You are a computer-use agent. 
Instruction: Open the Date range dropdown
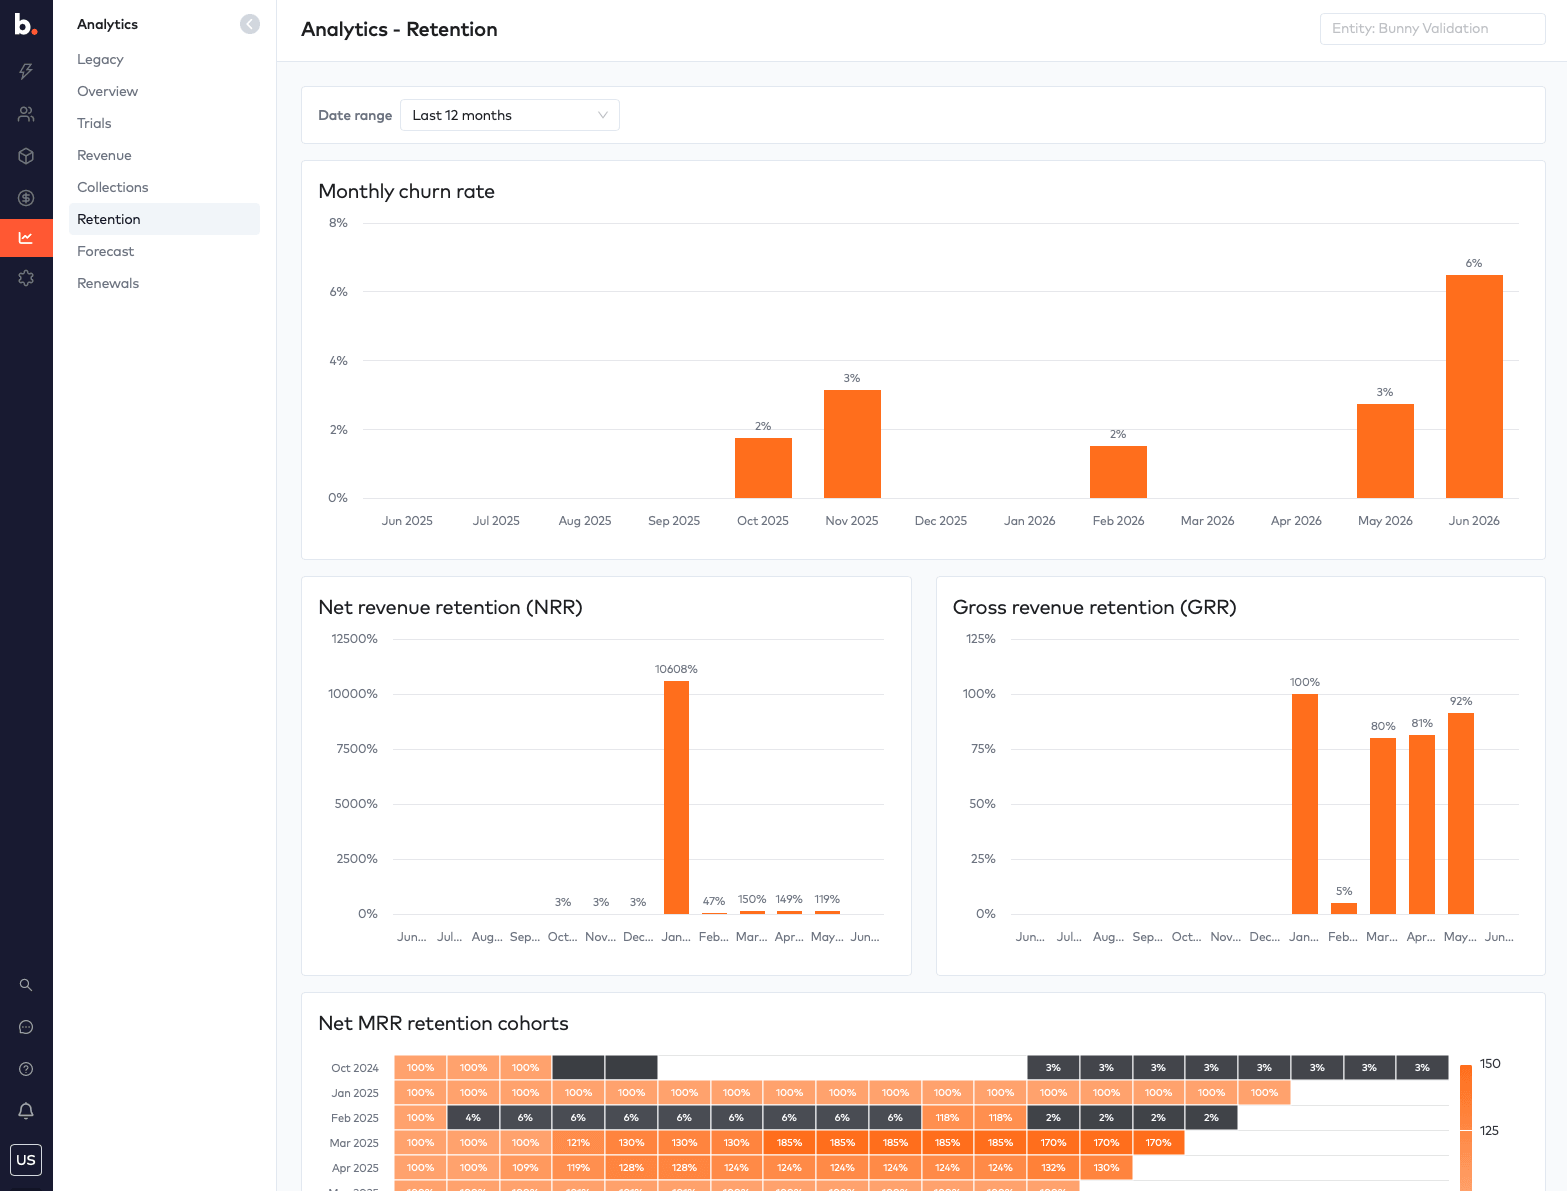(510, 115)
